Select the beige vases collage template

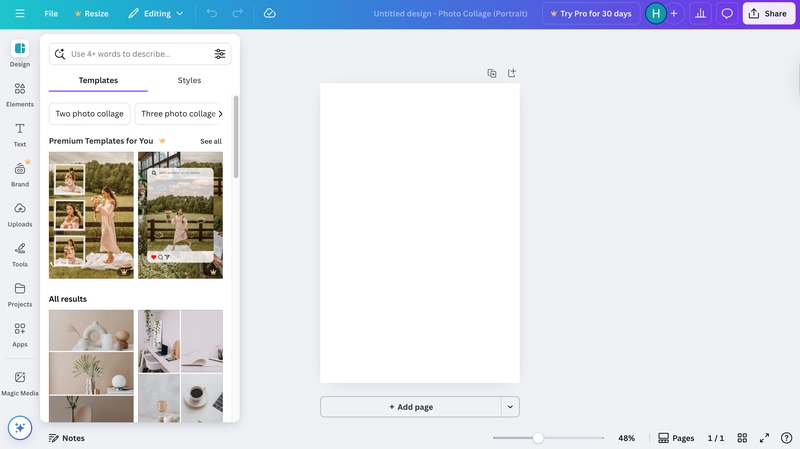(x=91, y=365)
